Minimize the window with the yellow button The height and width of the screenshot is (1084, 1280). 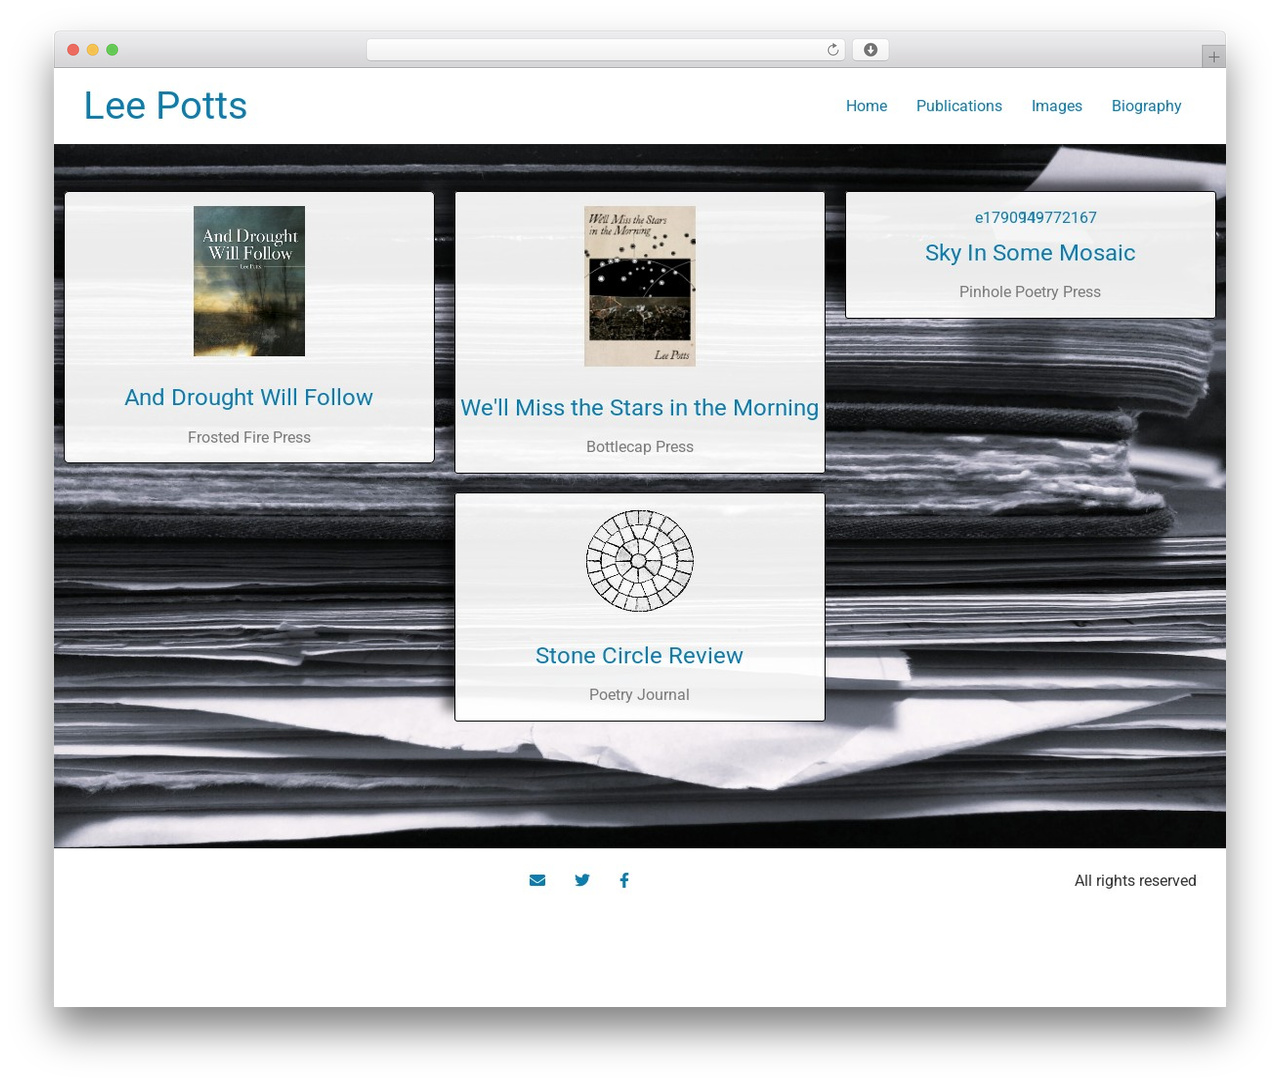pos(93,50)
